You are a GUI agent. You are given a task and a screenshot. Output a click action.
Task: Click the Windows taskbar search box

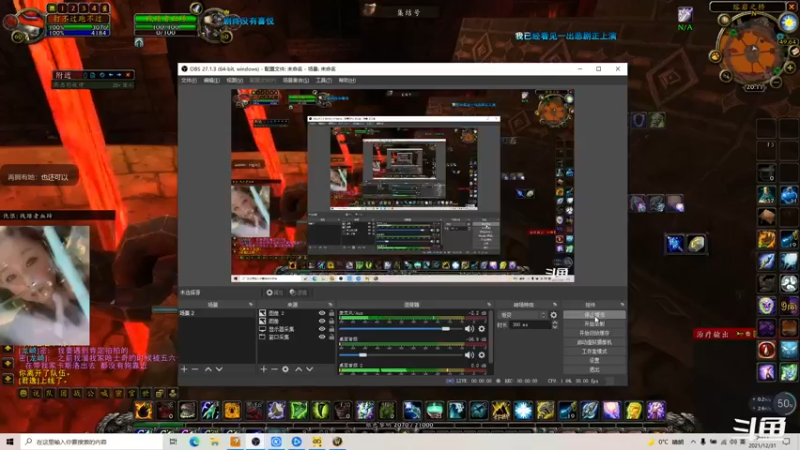92,442
